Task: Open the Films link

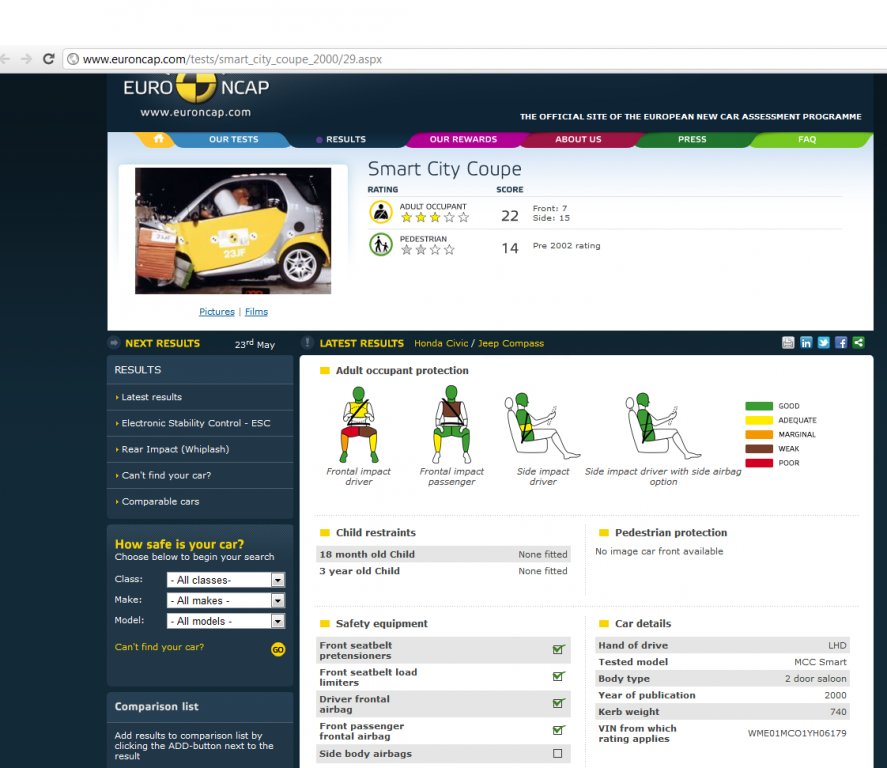Action: (x=256, y=312)
